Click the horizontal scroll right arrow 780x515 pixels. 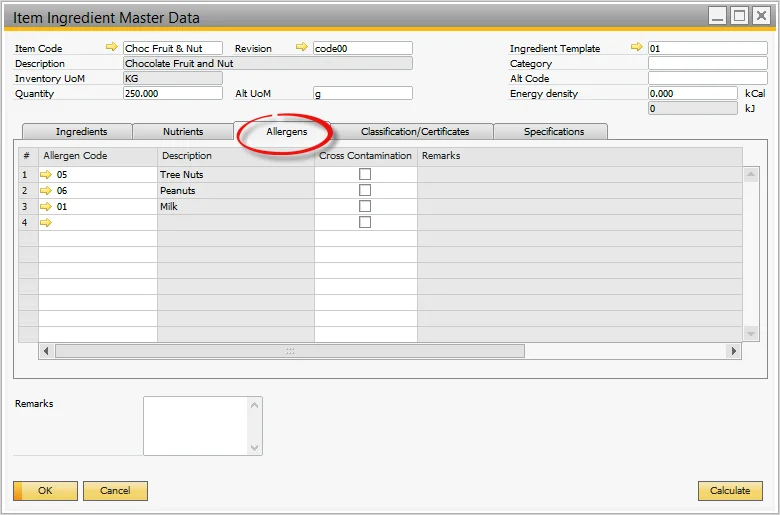pos(734,351)
